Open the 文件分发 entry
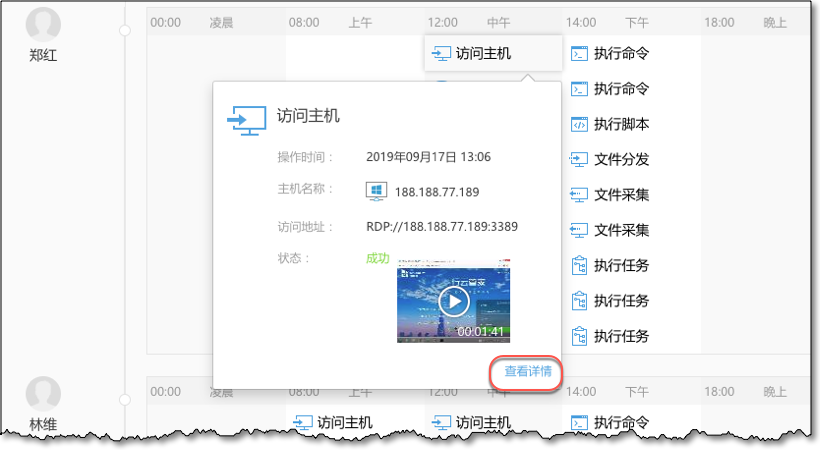This screenshot has width=820, height=450. coord(610,160)
